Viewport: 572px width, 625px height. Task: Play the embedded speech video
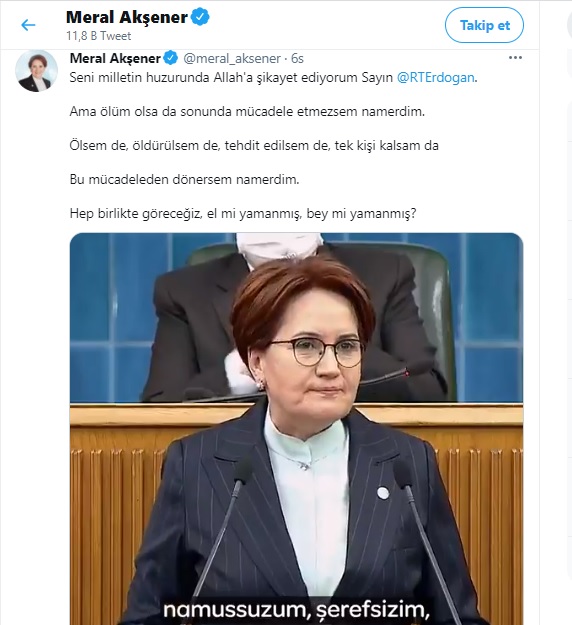296,429
